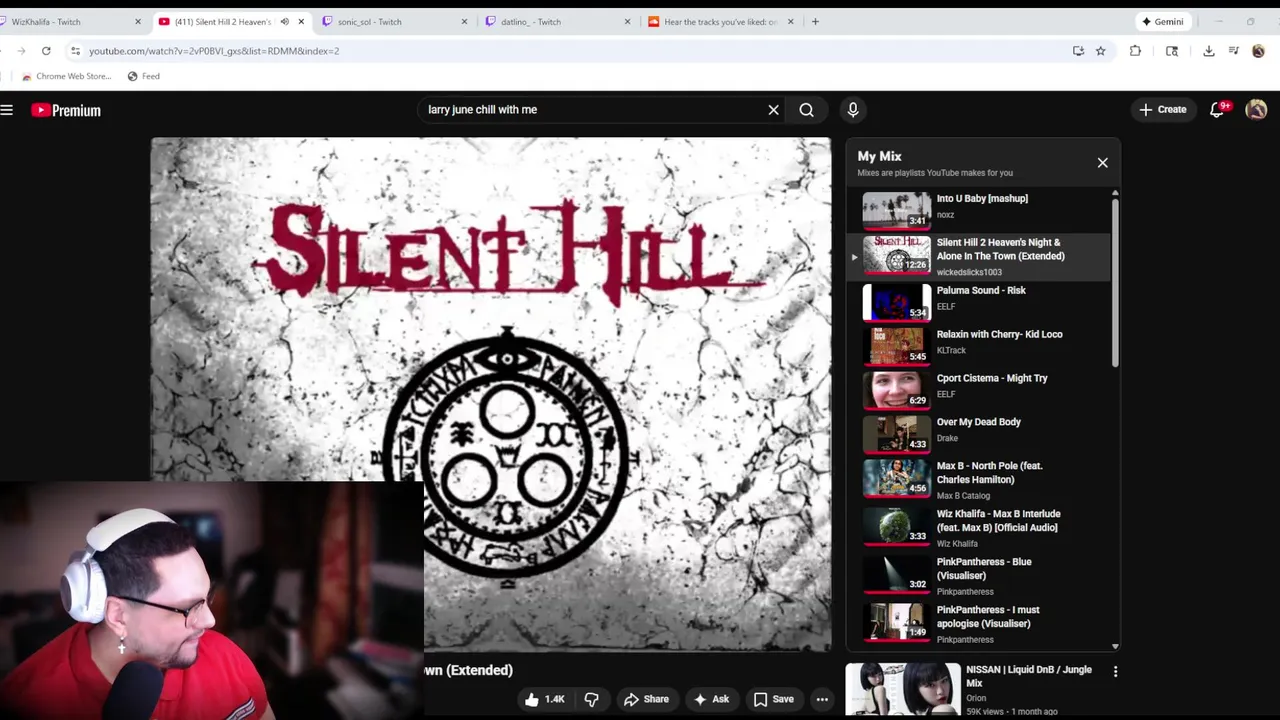Close the Hear the tracks tab
Screen dimensions: 1280x720
click(790, 21)
